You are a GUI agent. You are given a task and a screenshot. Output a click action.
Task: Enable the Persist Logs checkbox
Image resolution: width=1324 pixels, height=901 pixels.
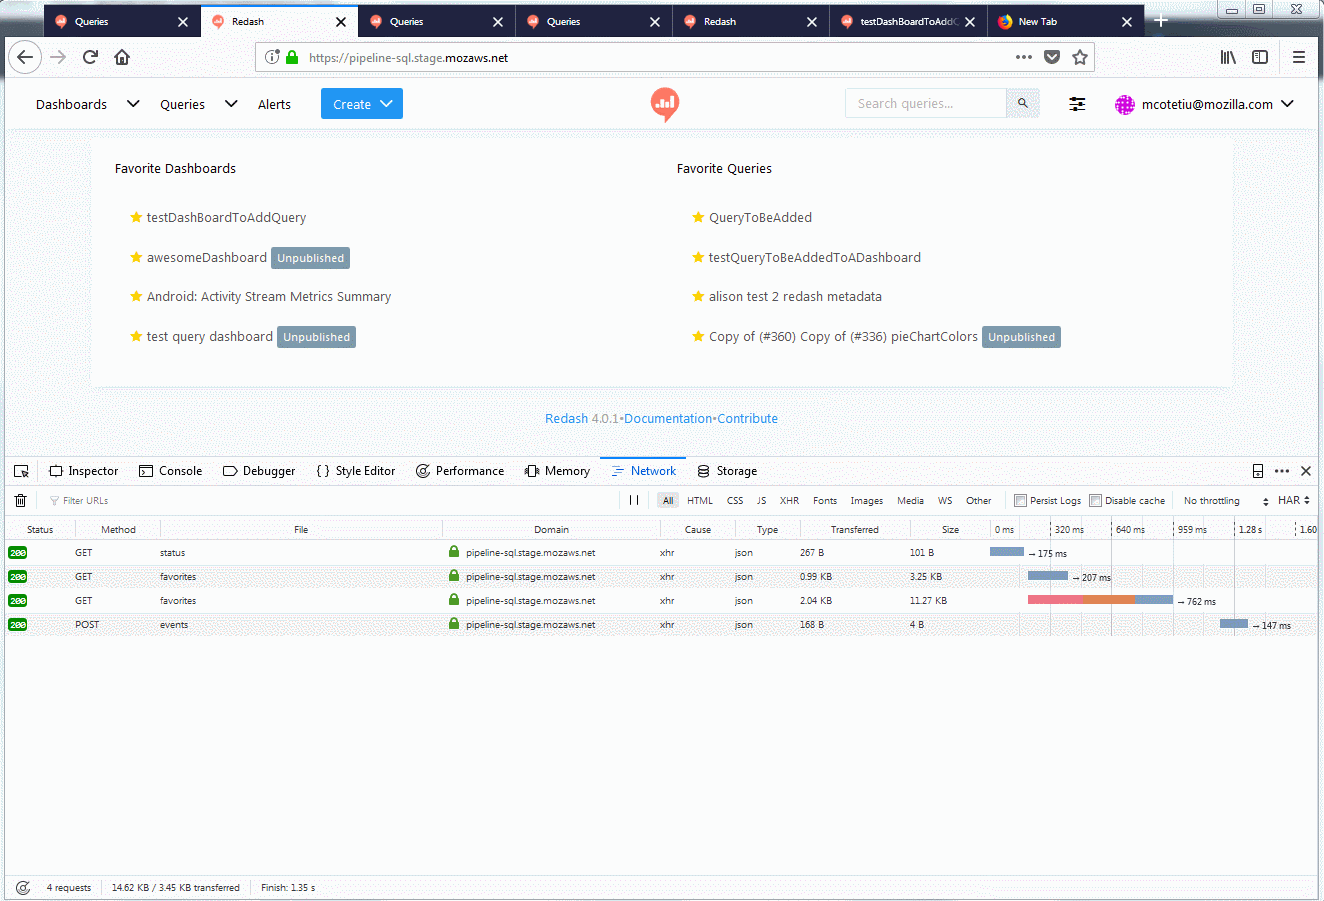(x=1022, y=500)
